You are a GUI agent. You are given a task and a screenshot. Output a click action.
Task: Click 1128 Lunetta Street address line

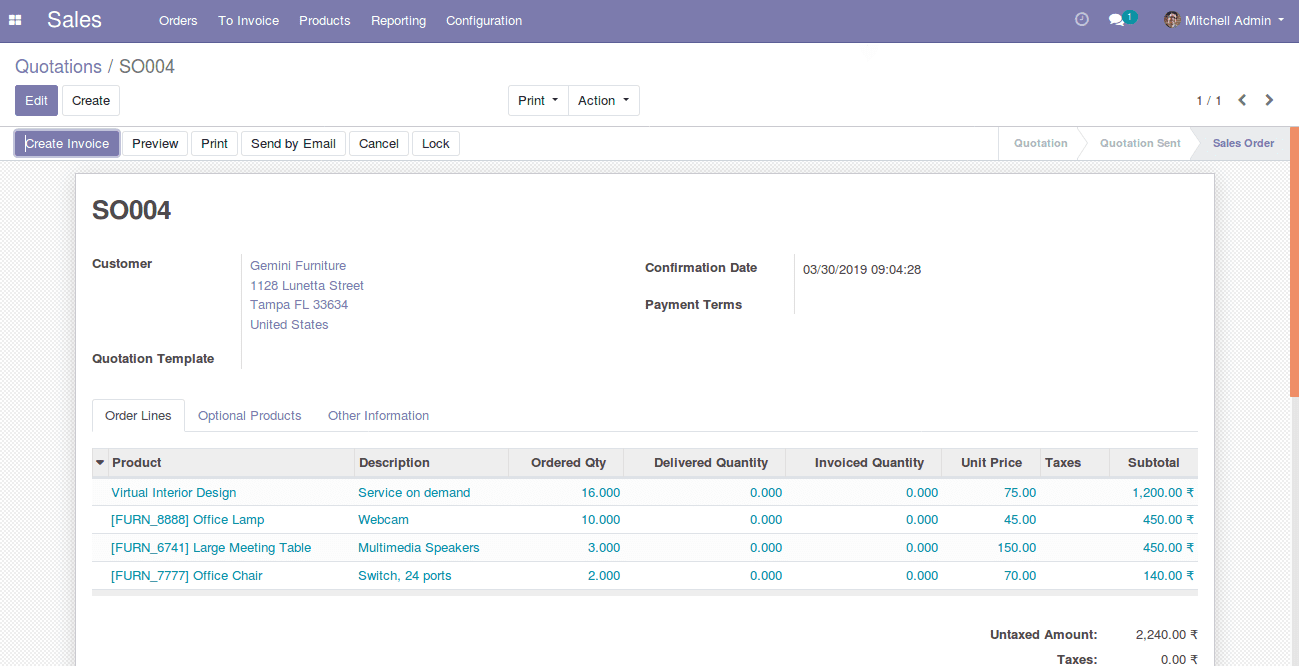pos(306,286)
